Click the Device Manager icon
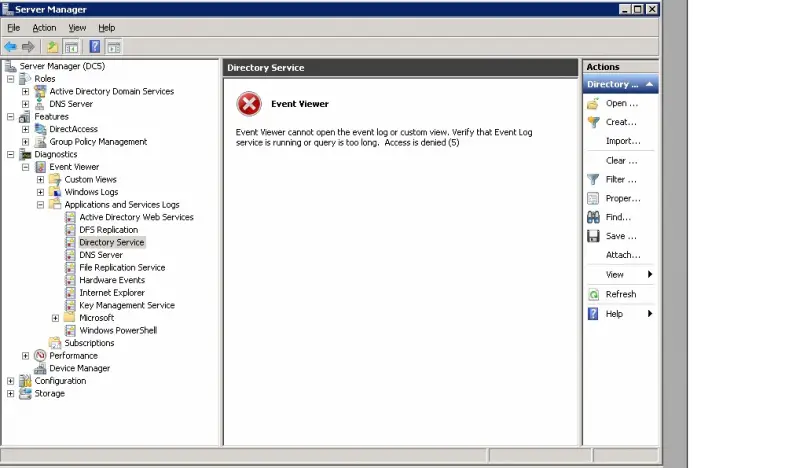The image size is (800, 468). (x=40, y=368)
